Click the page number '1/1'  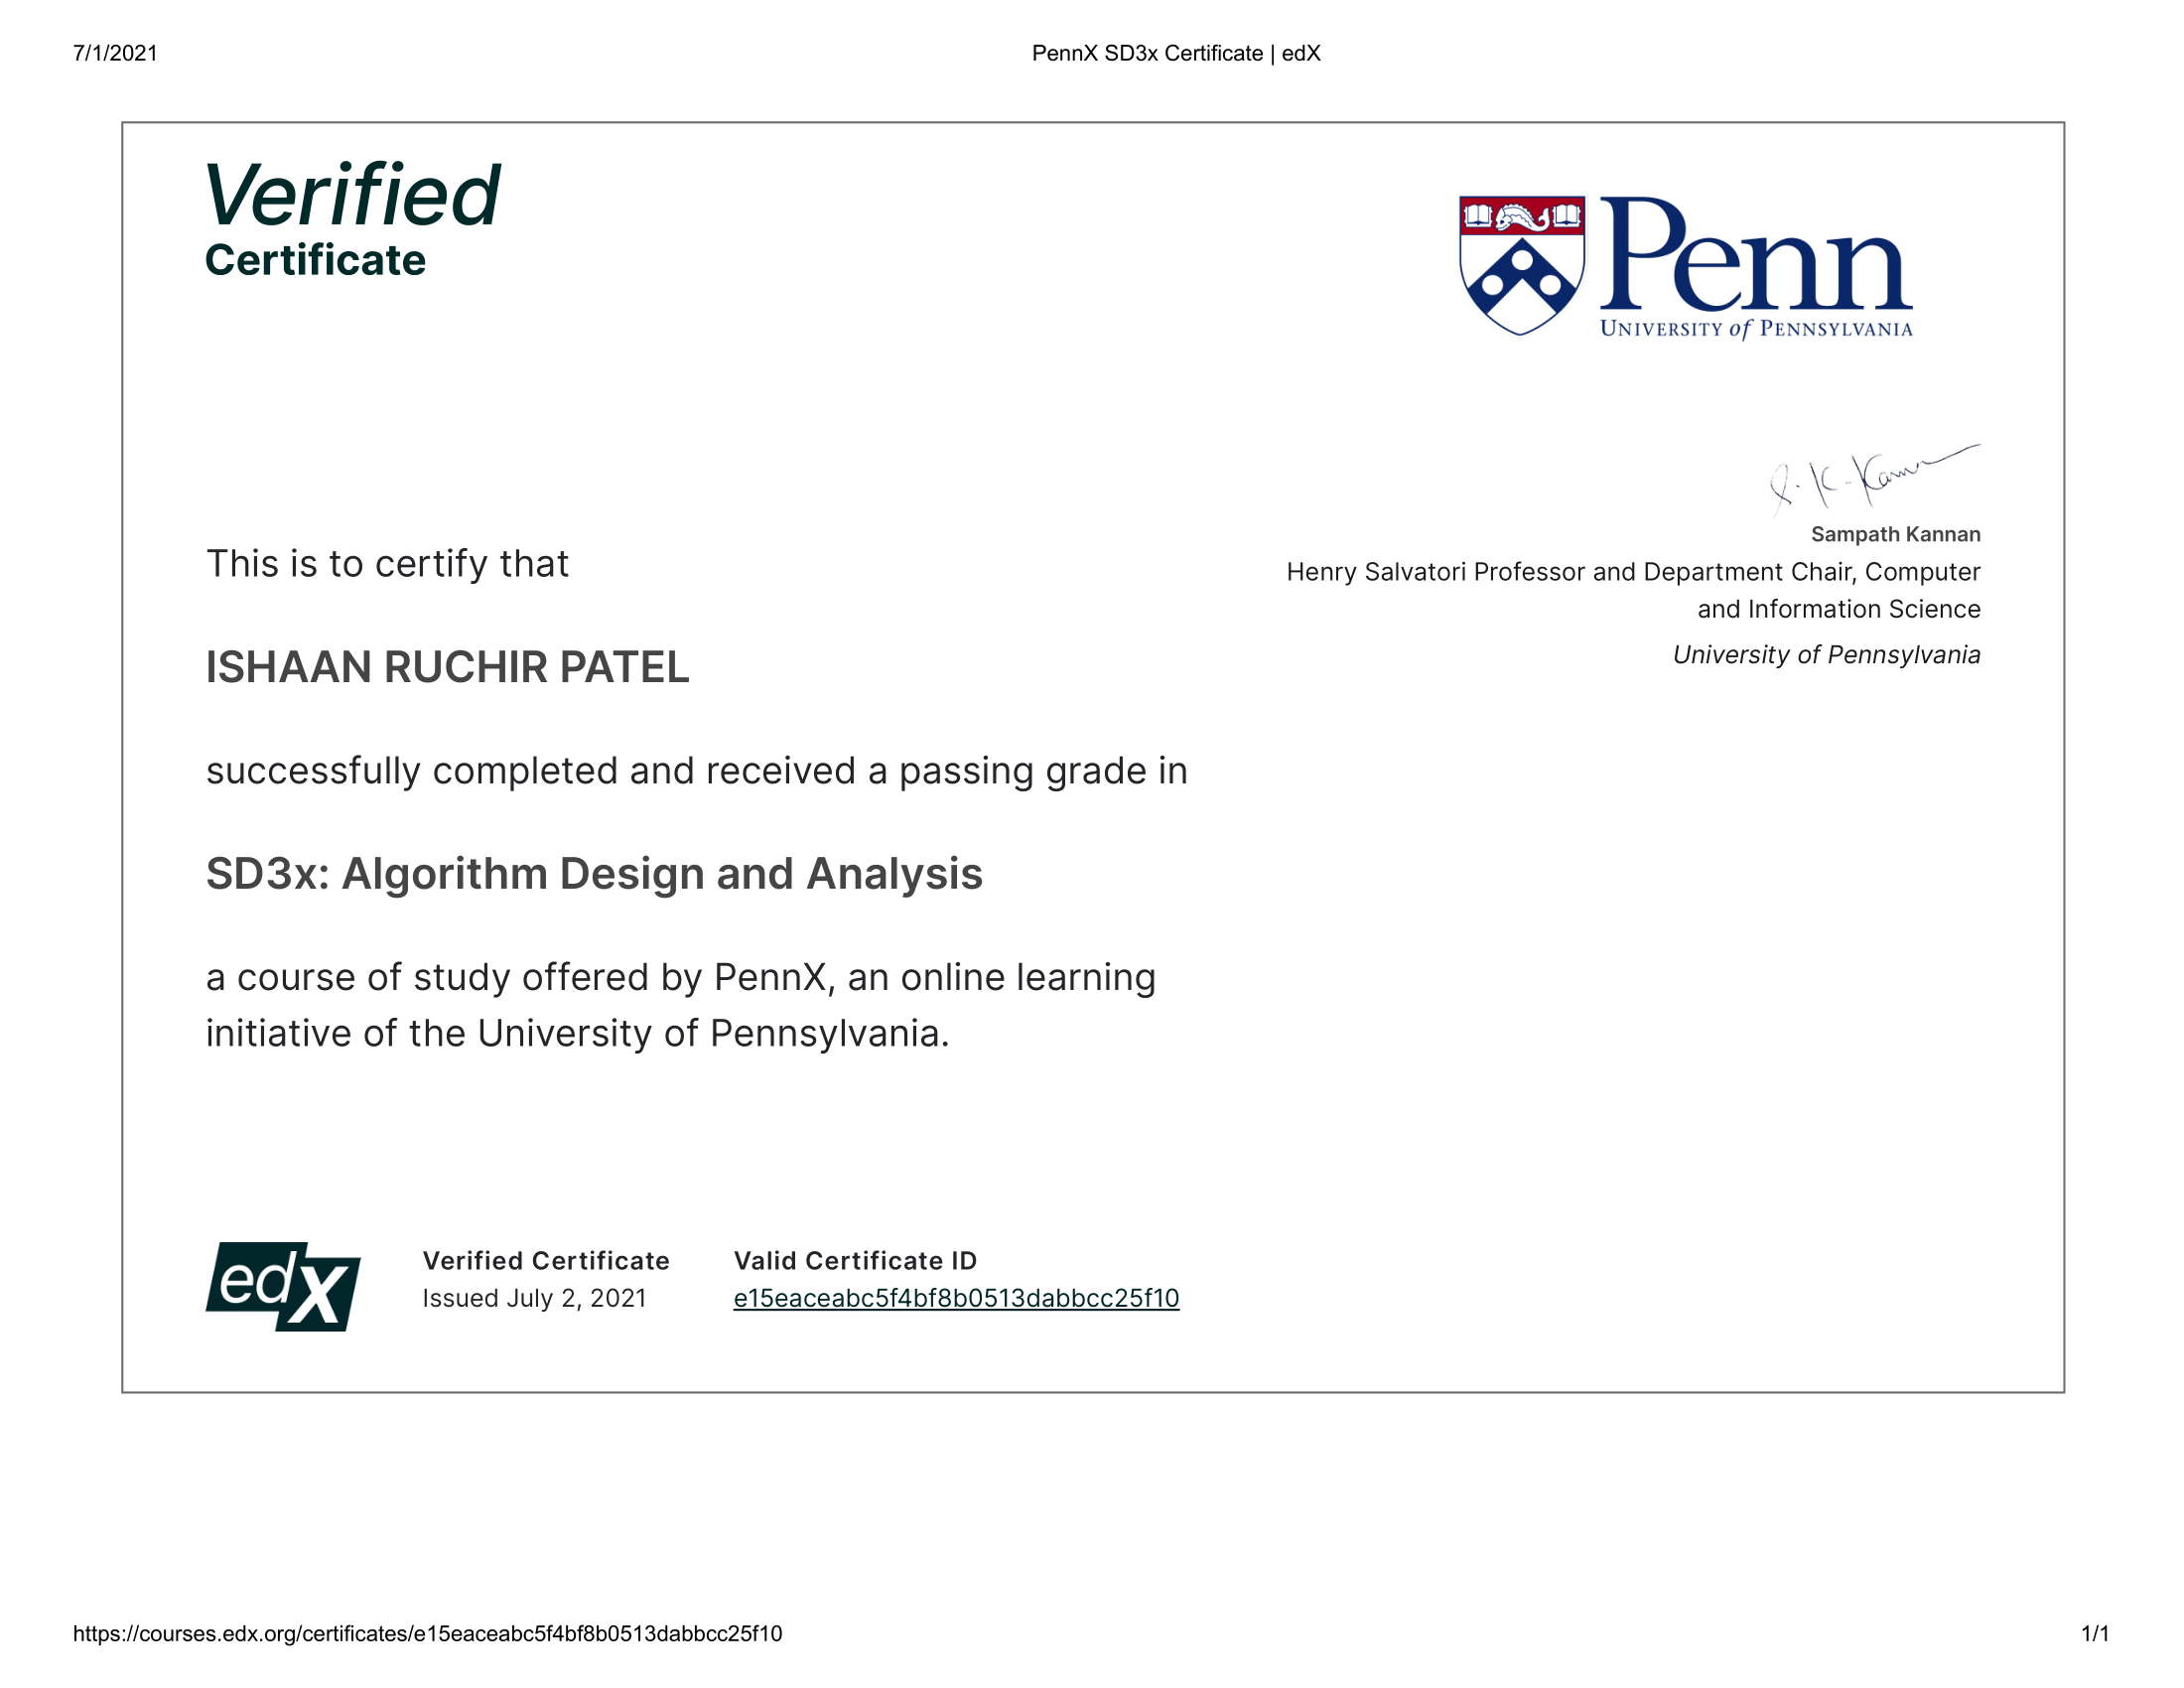coord(2095,1634)
